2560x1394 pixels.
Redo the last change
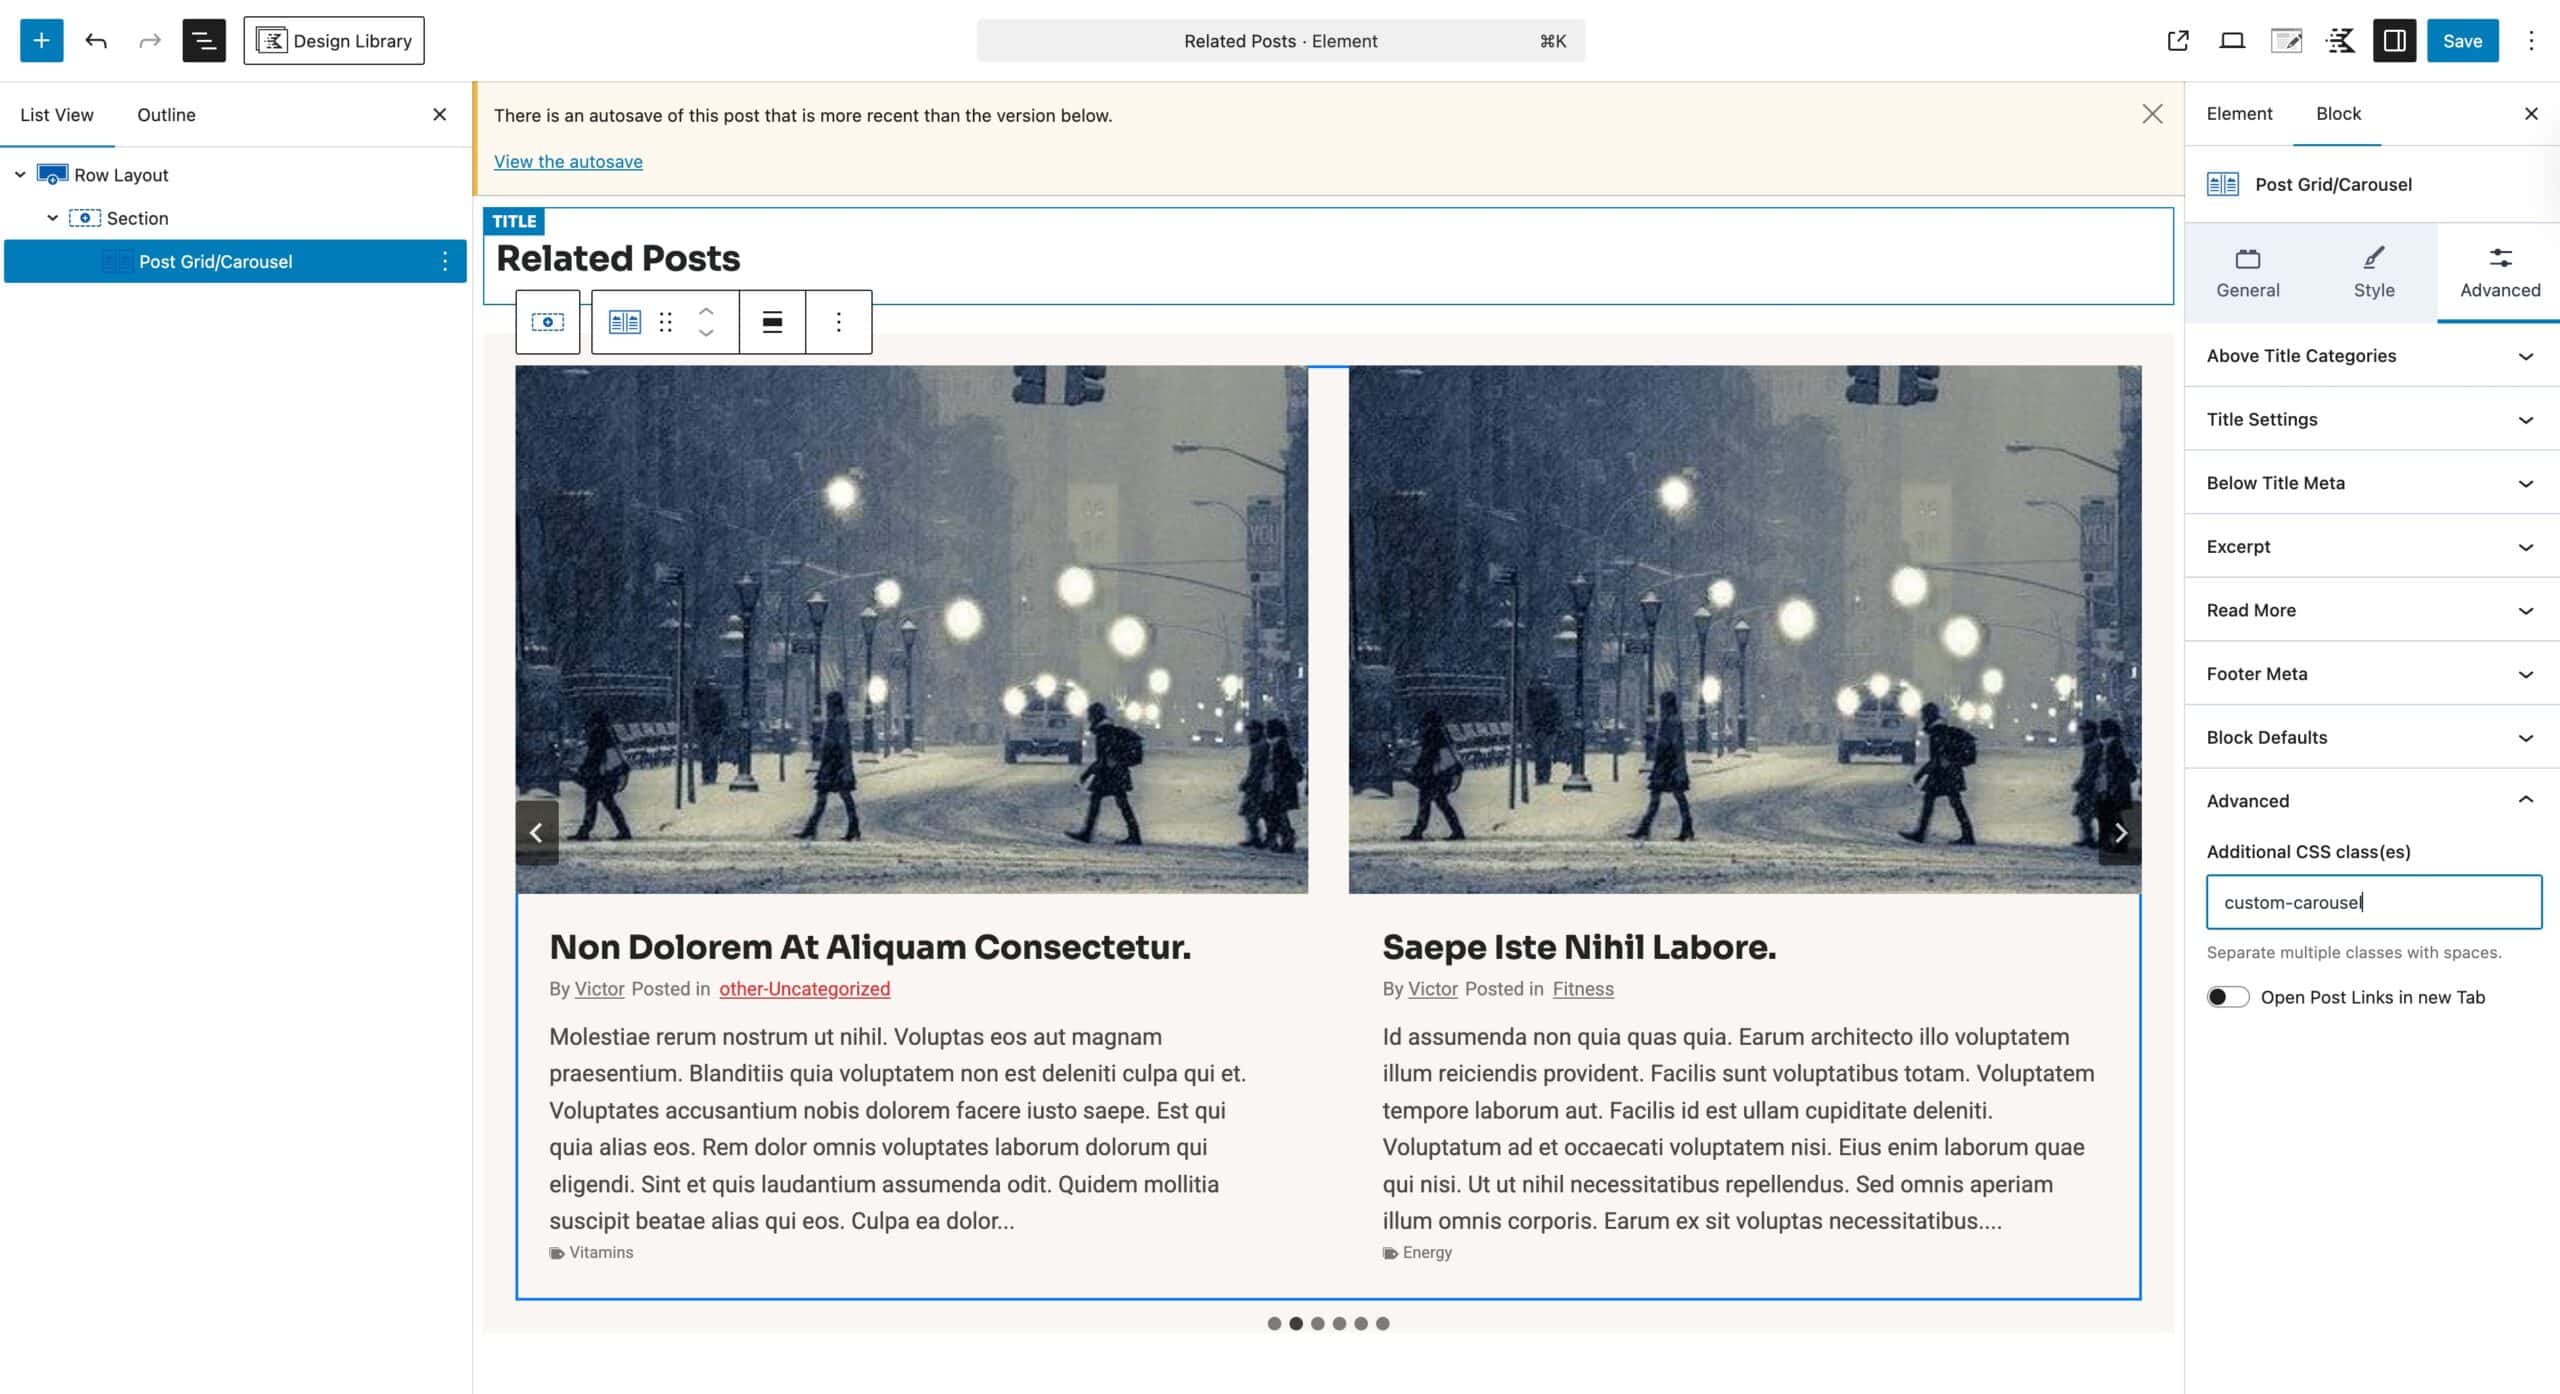point(149,40)
